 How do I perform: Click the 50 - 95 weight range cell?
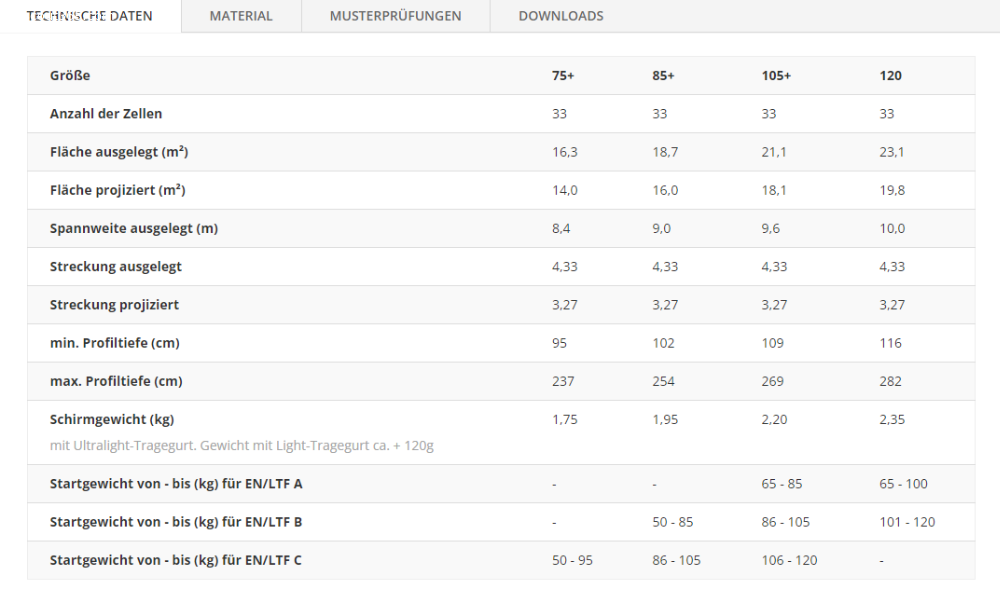click(572, 560)
